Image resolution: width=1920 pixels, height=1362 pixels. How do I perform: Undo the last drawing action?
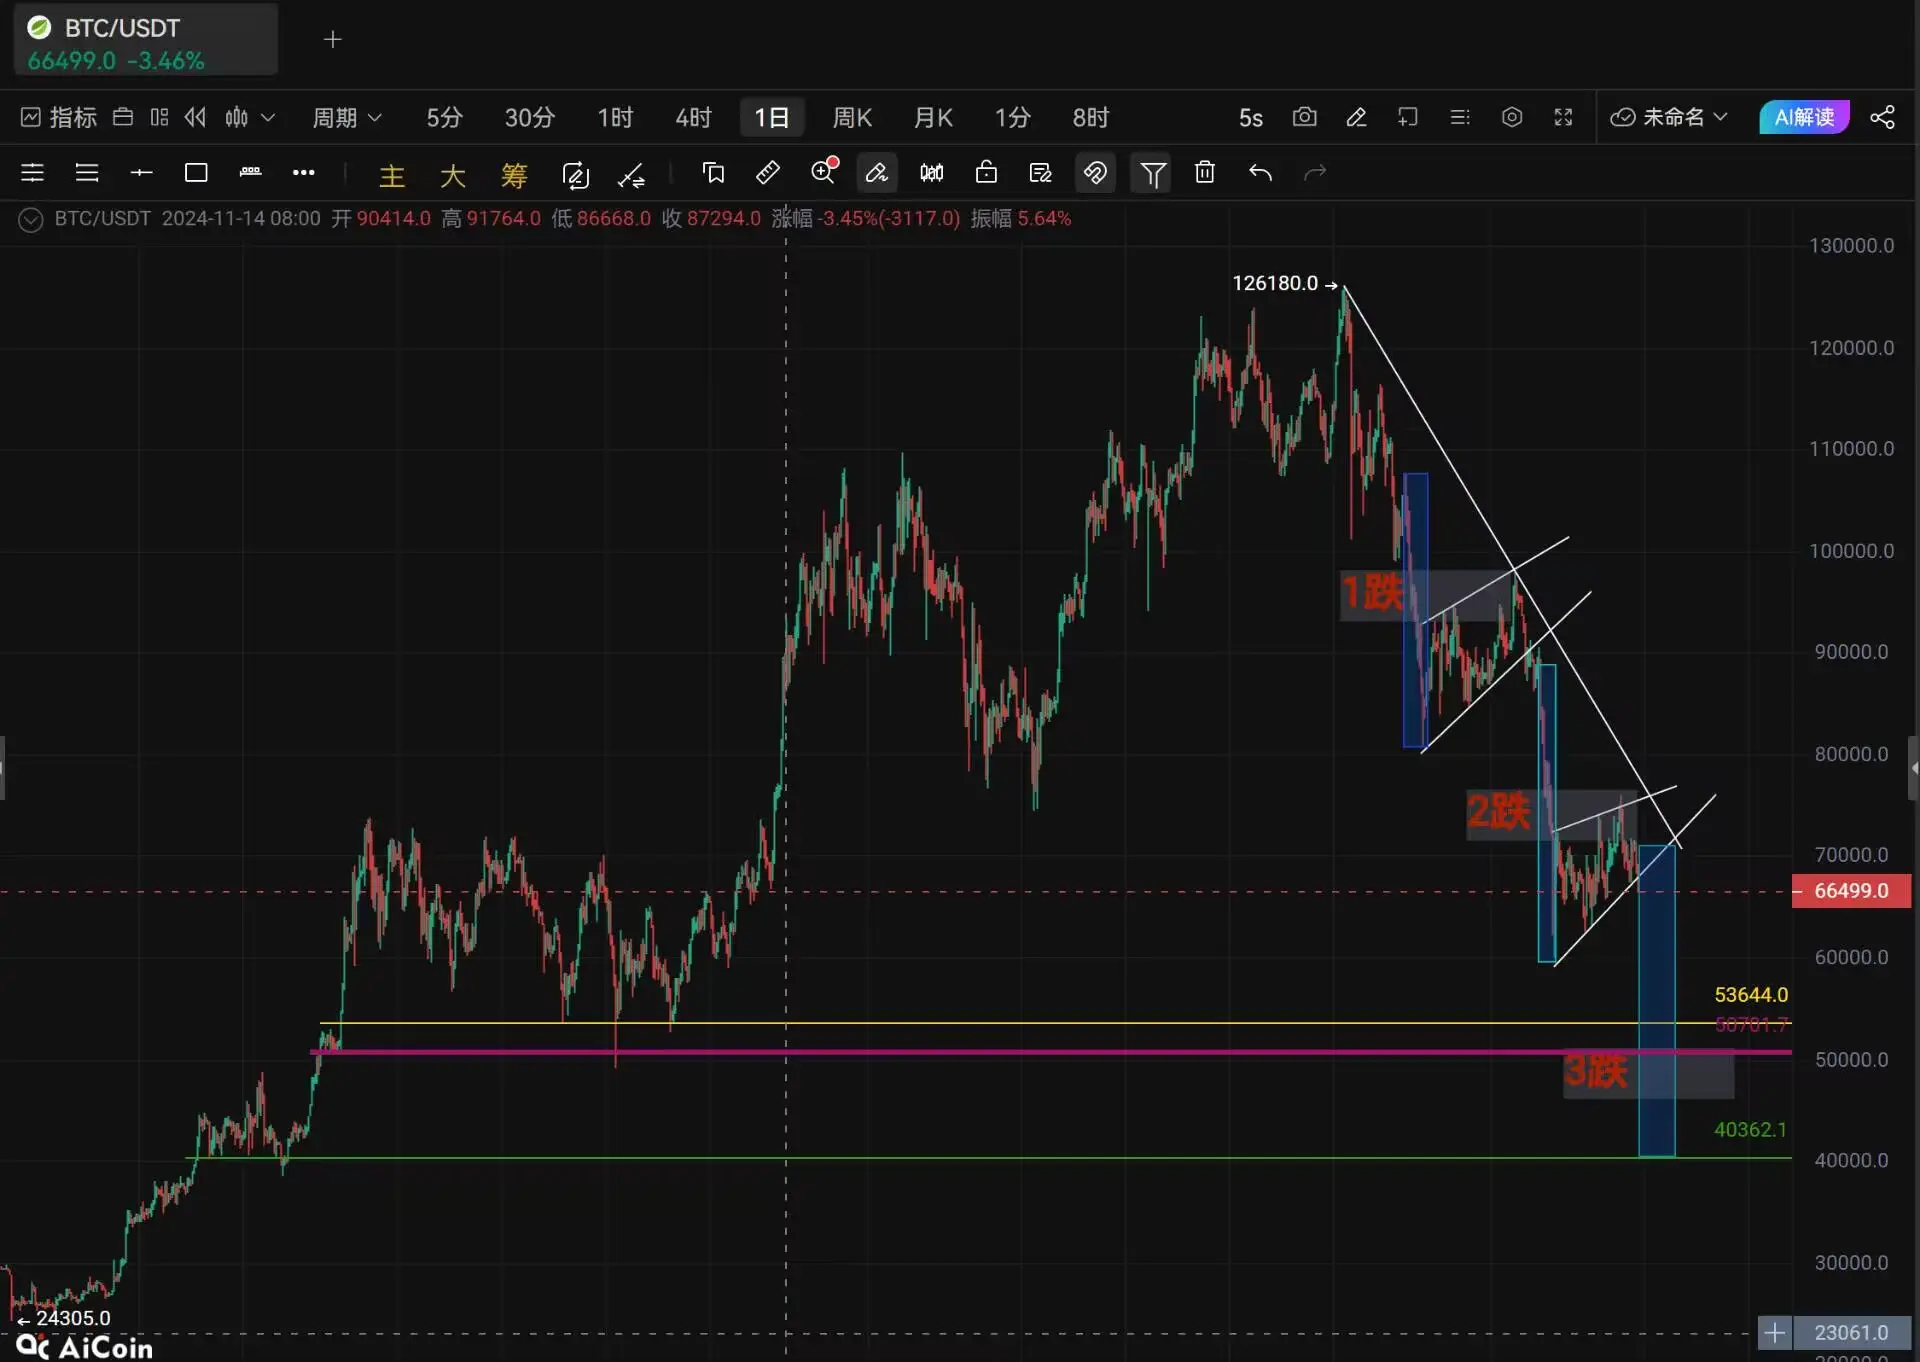pyautogui.click(x=1260, y=173)
